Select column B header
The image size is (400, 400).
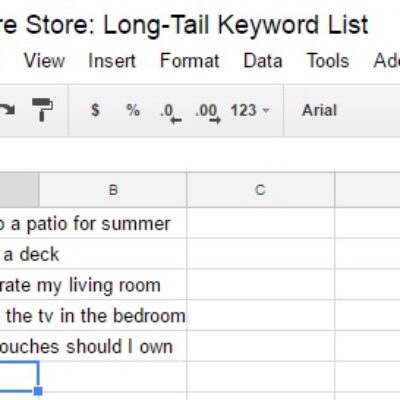pyautogui.click(x=113, y=190)
